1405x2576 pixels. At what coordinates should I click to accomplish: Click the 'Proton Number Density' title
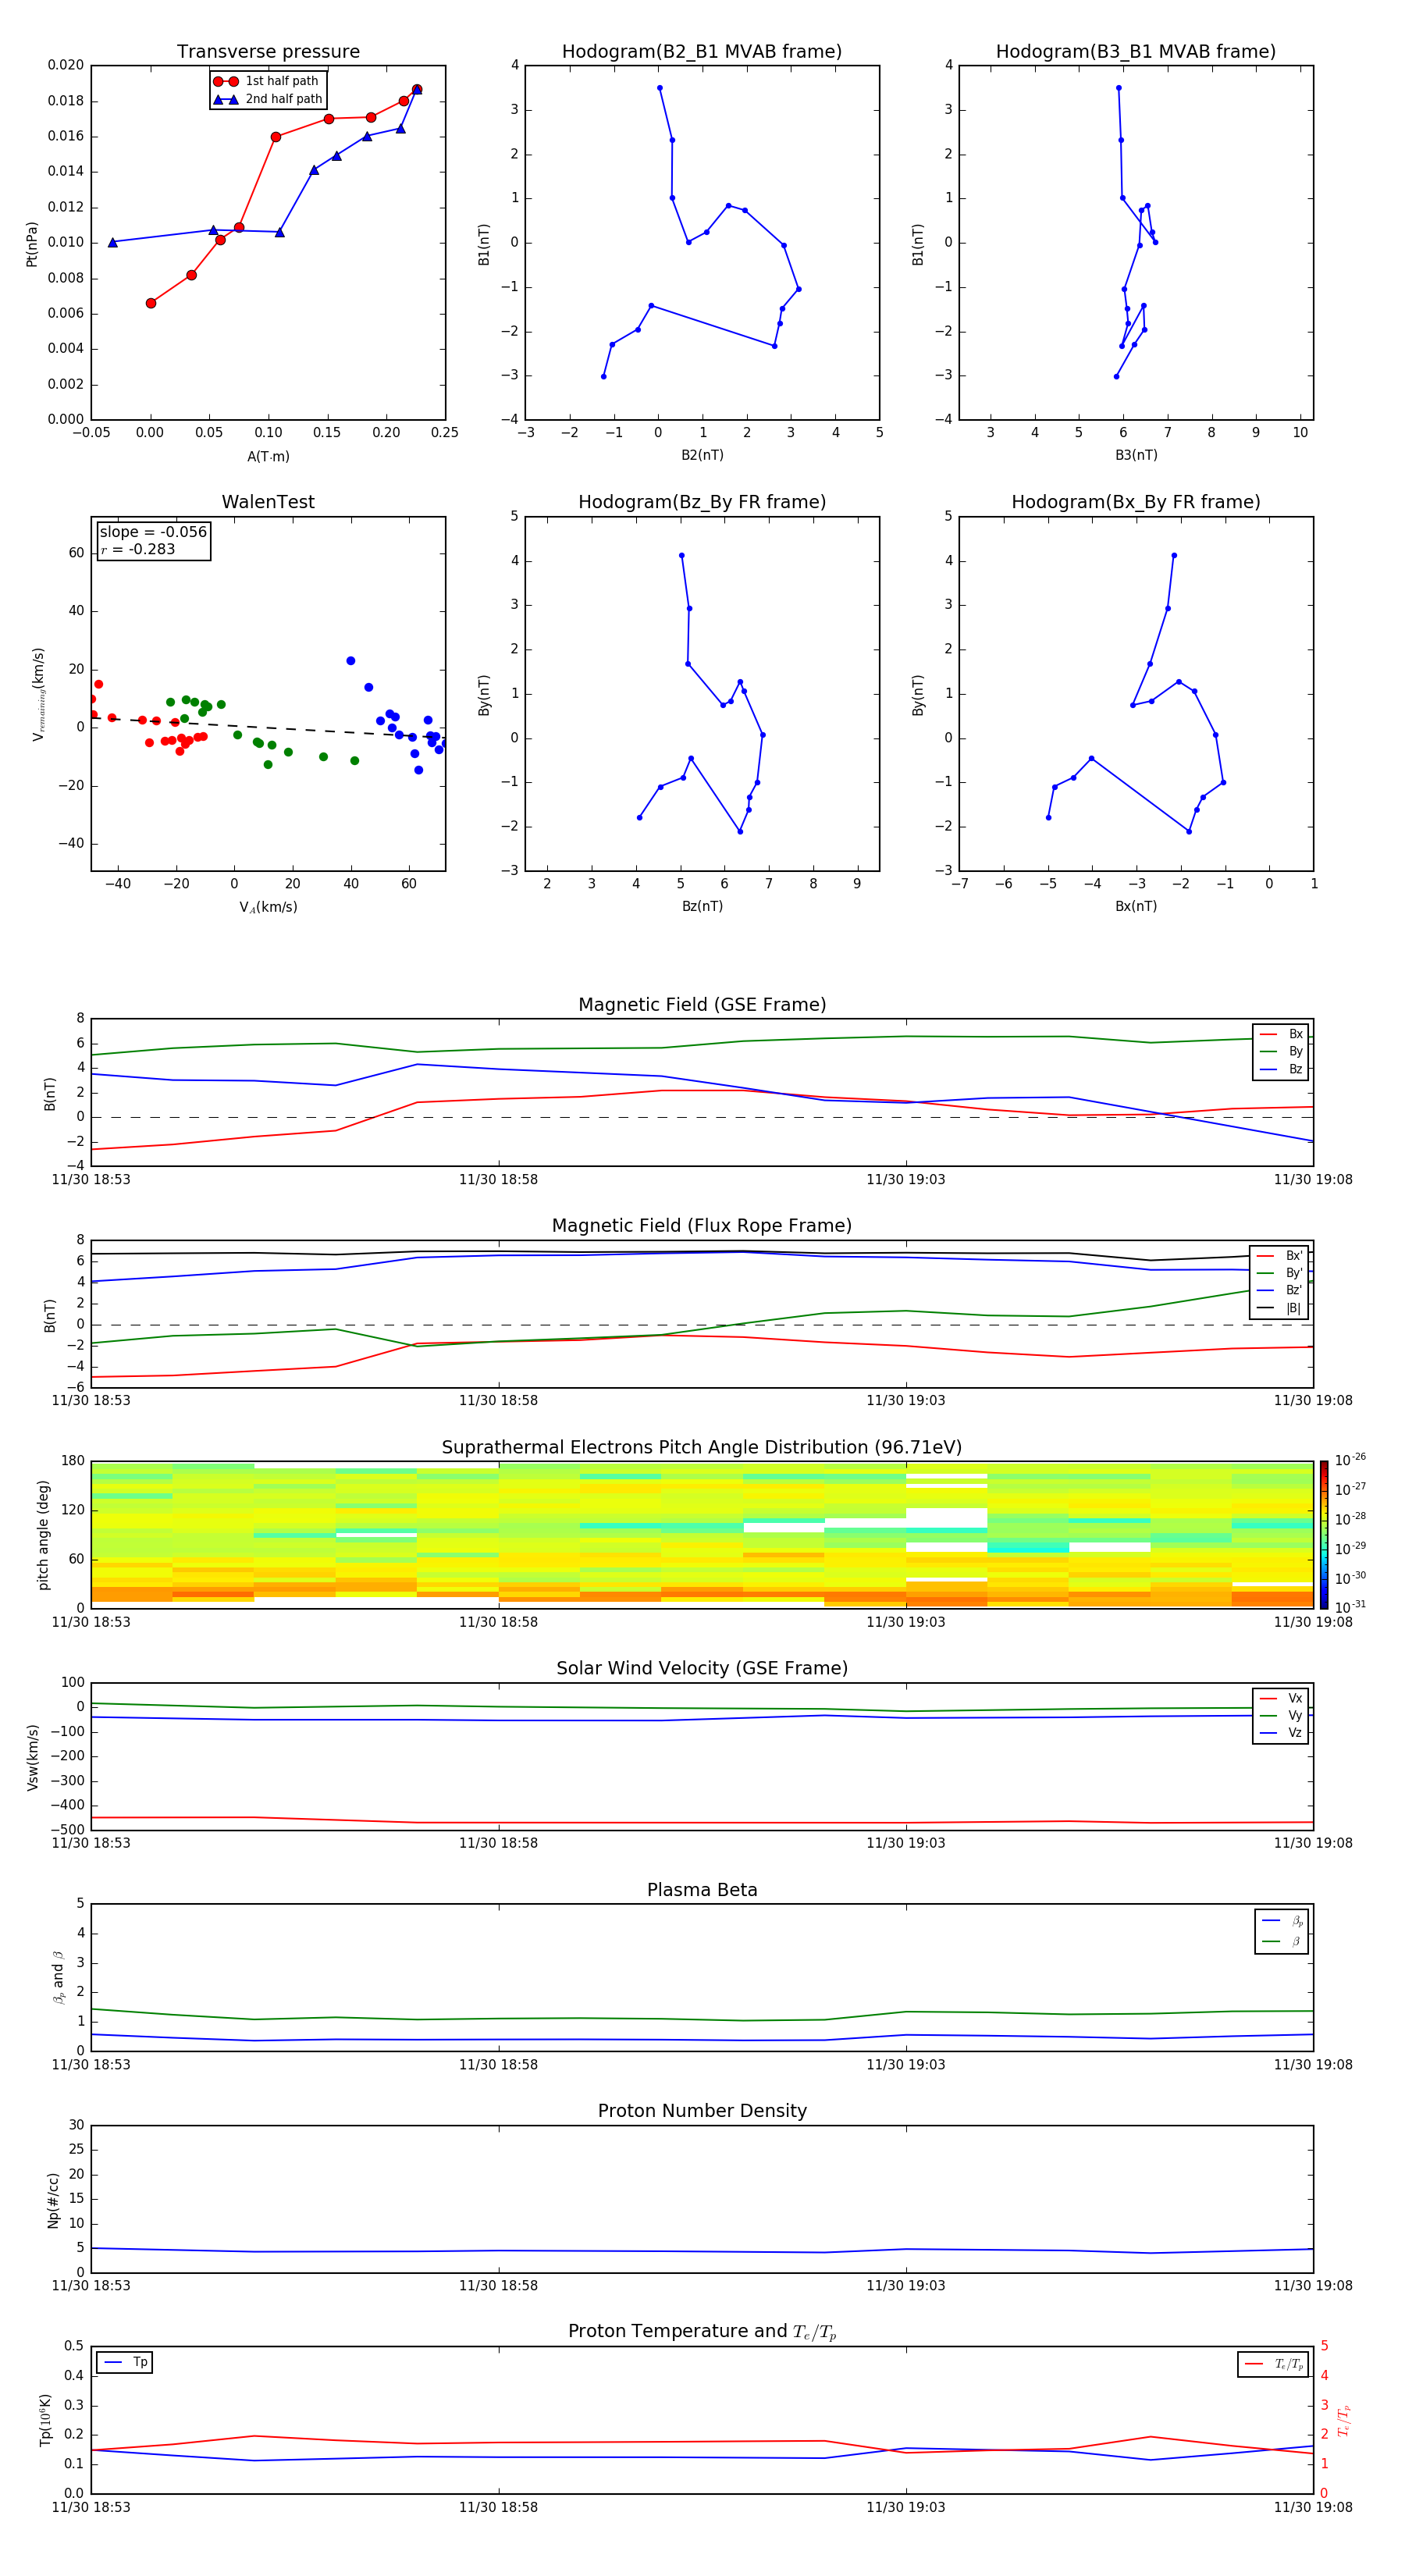point(702,2112)
